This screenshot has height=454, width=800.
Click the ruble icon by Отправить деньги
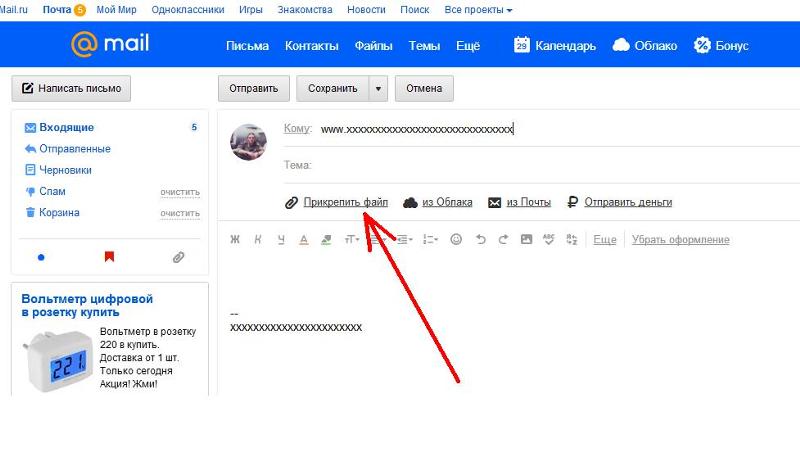[572, 203]
